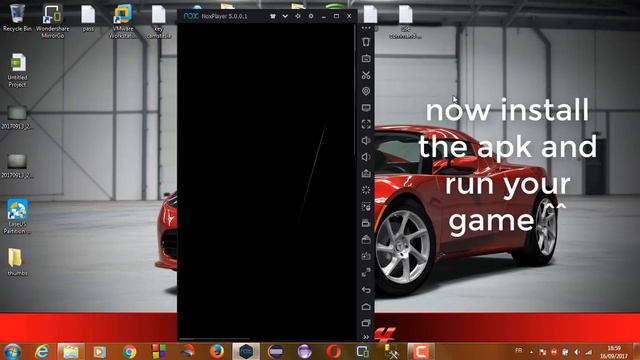The width and height of the screenshot is (640, 360).
Task: Click the add APK file icon in Nox
Action: click(x=366, y=173)
